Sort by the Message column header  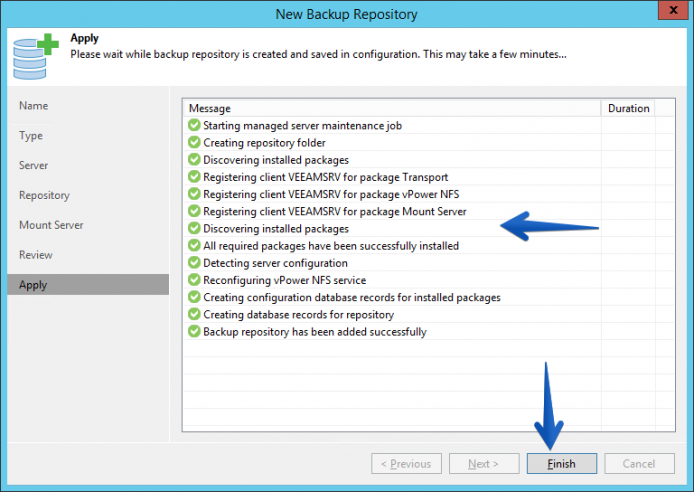point(392,108)
